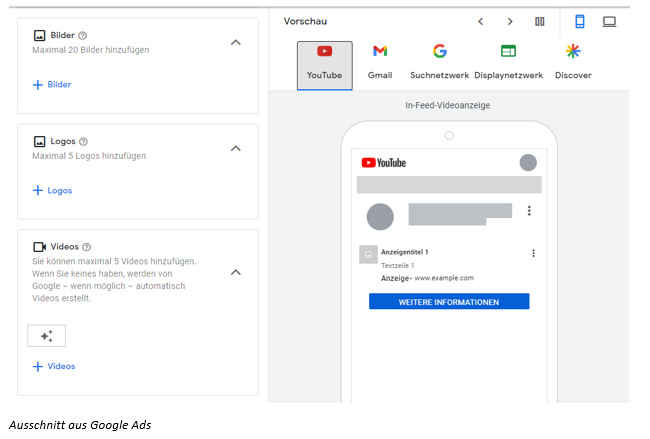Screen dimensions: 650x439
Task: Click the Logos picture icon
Action: click(x=39, y=142)
